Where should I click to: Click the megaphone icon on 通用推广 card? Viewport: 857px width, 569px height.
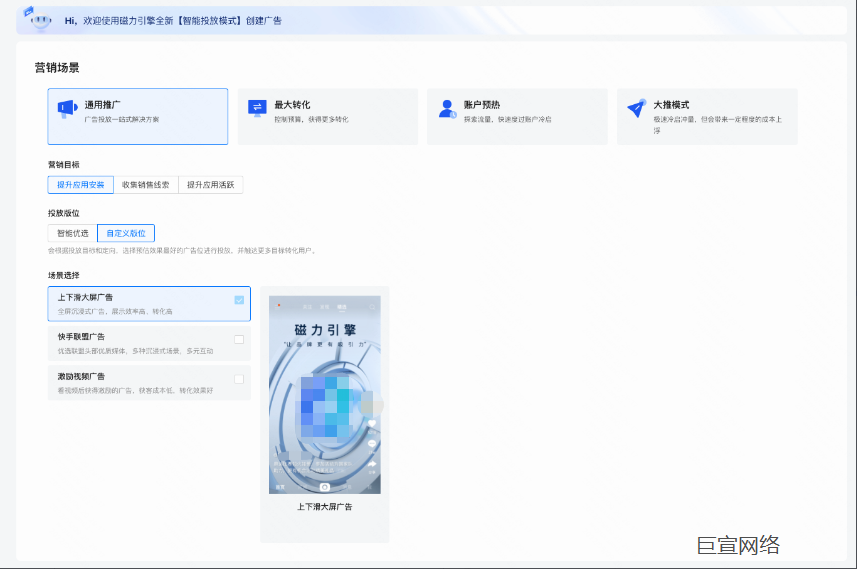pos(67,108)
